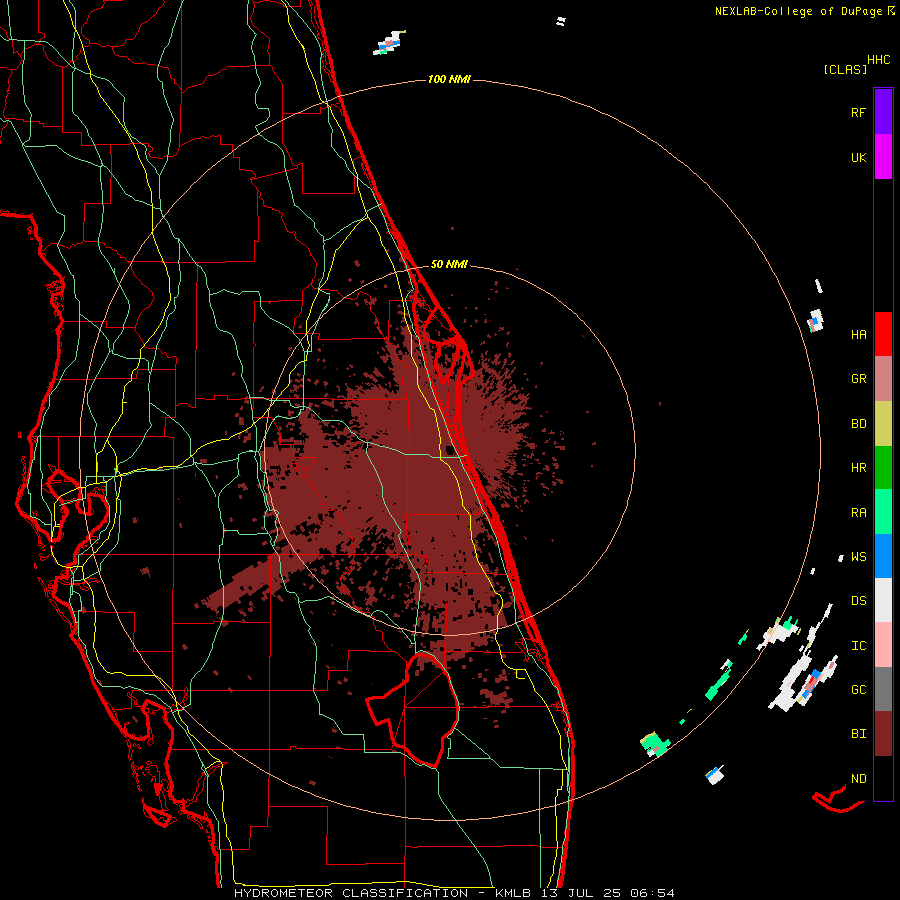Click the BI dark red legend swatch
This screenshot has height=900, width=900.
click(883, 734)
